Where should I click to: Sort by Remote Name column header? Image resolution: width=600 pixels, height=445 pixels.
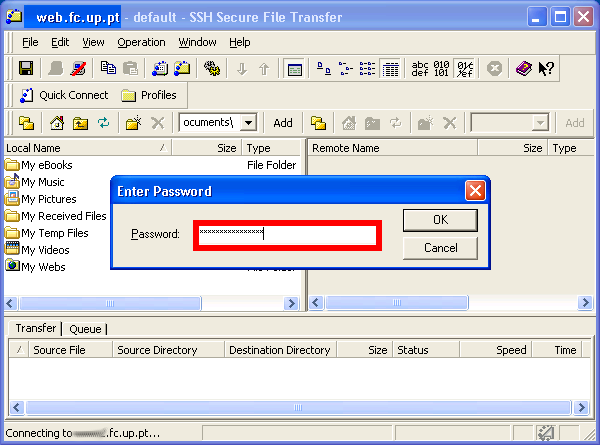pyautogui.click(x=392, y=148)
